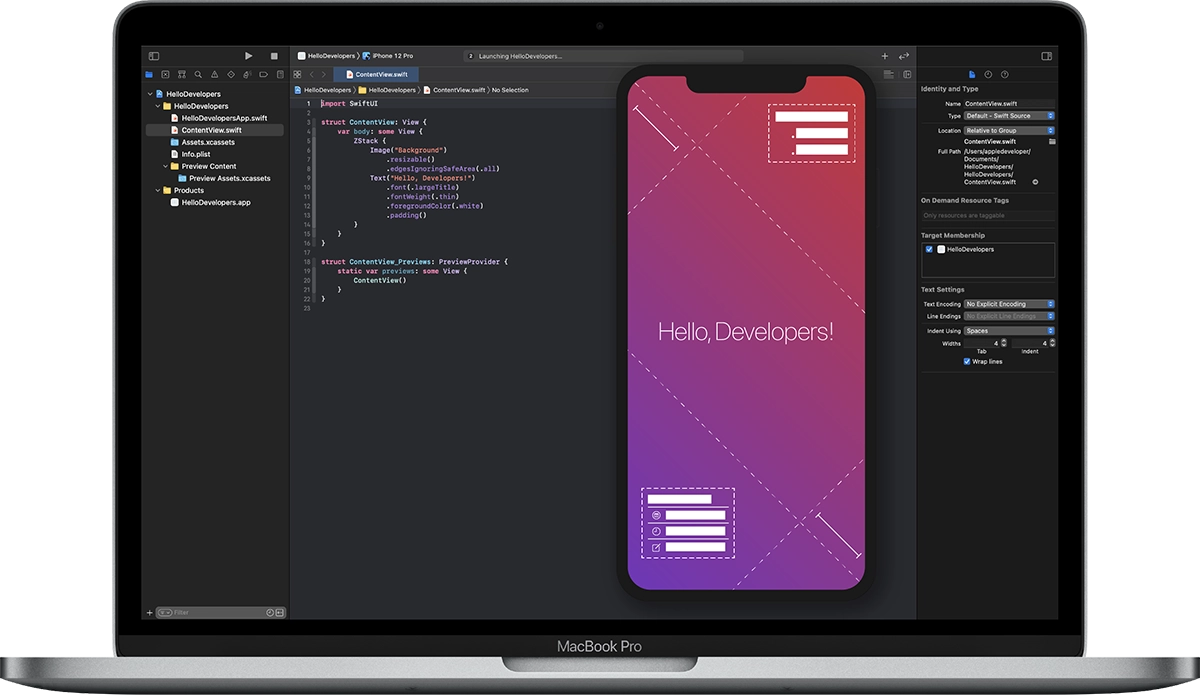
Task: Toggle recent files filter in navigator
Action: (x=270, y=612)
